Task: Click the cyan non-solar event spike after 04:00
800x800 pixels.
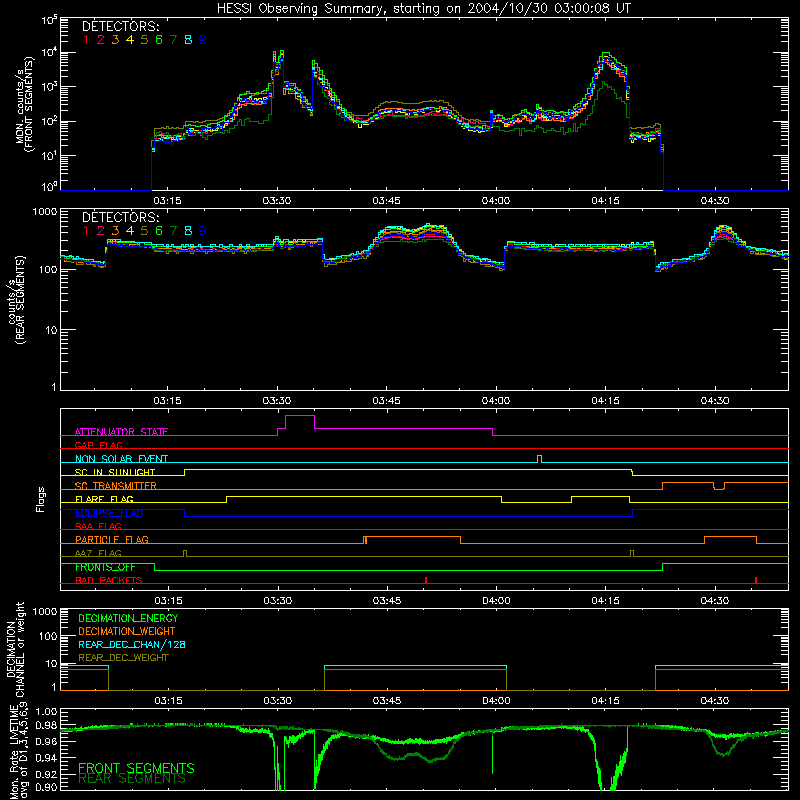Action: 540,459
